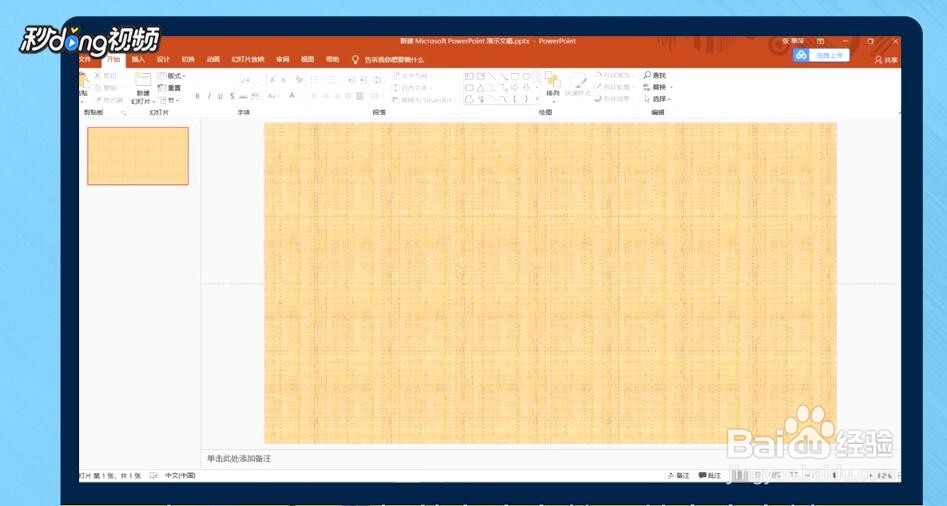
Task: Switch to the 插入 (Insert) tab
Action: [x=138, y=59]
